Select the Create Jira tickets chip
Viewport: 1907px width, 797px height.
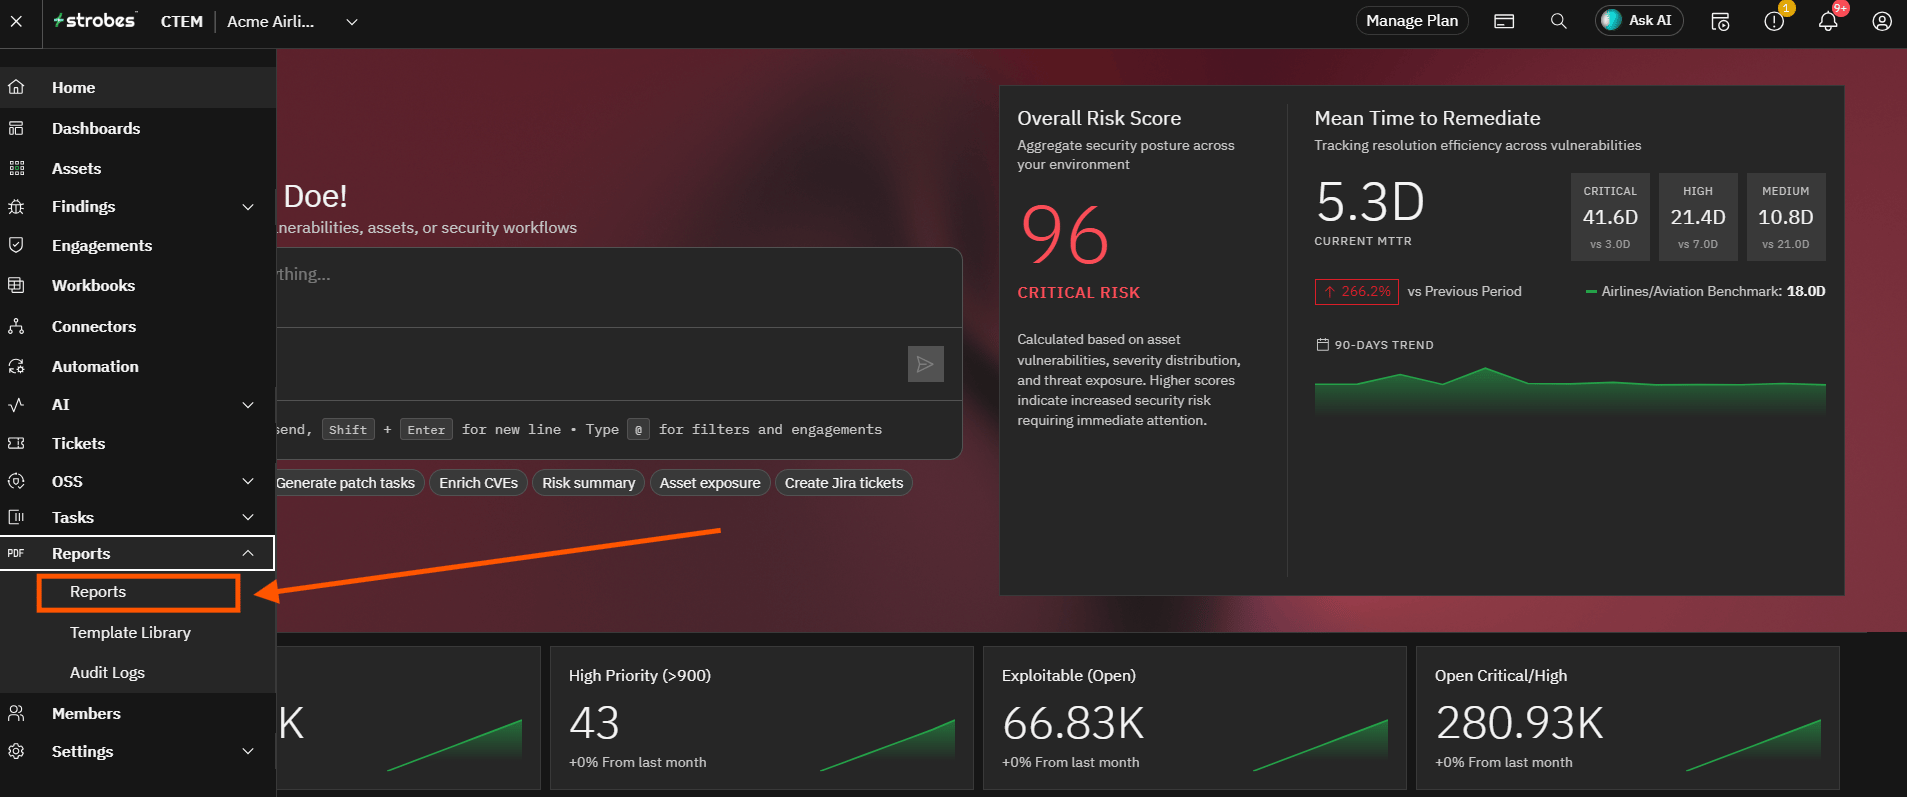tap(844, 483)
